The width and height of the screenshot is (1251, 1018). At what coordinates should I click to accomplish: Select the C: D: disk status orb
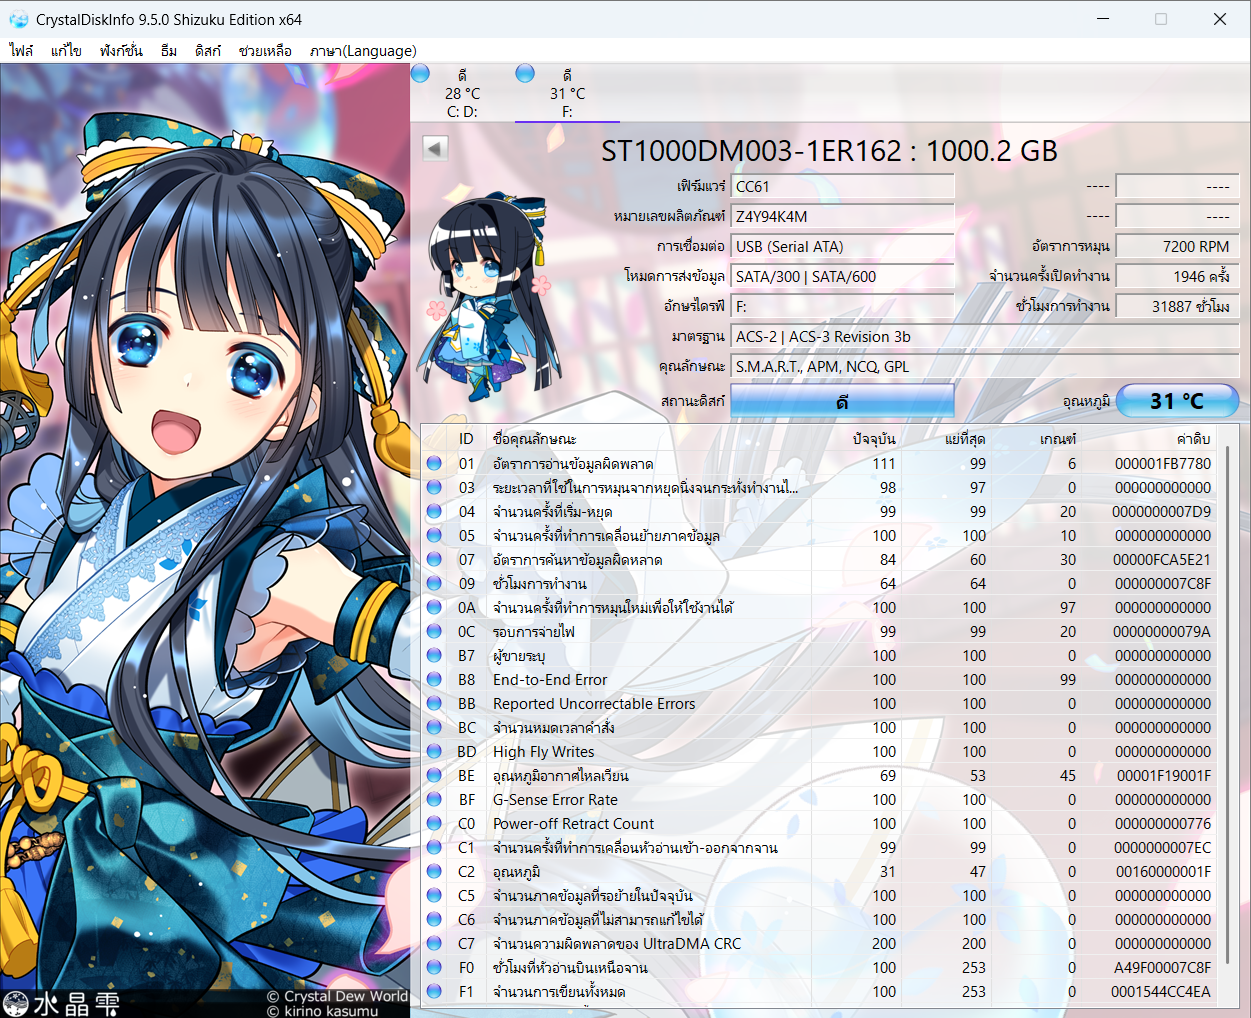pyautogui.click(x=420, y=73)
